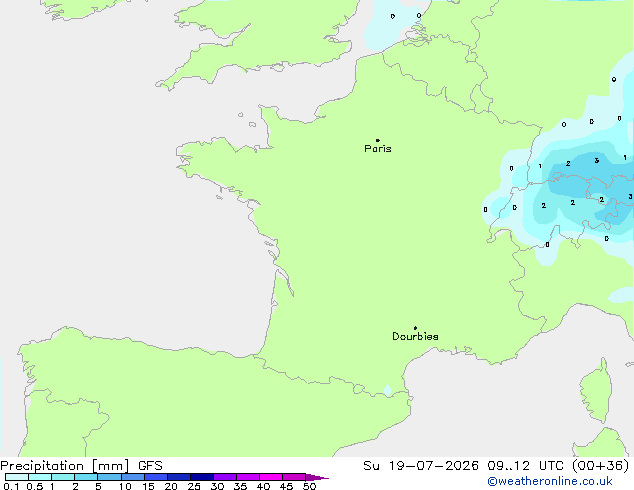This screenshot has width=634, height=490.
Task: Pick the 1–2 mm legend swatch
Action: pyautogui.click(x=63, y=477)
